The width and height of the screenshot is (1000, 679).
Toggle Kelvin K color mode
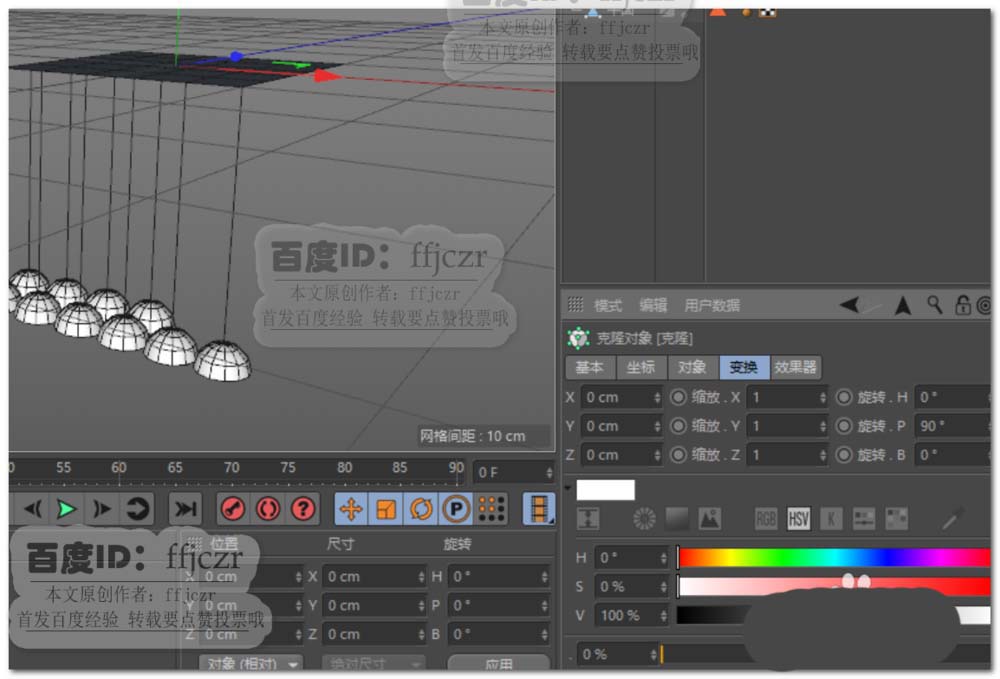[831, 519]
